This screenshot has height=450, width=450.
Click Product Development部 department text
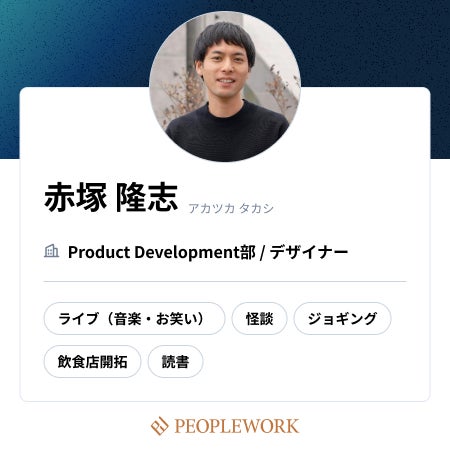pyautogui.click(x=162, y=252)
